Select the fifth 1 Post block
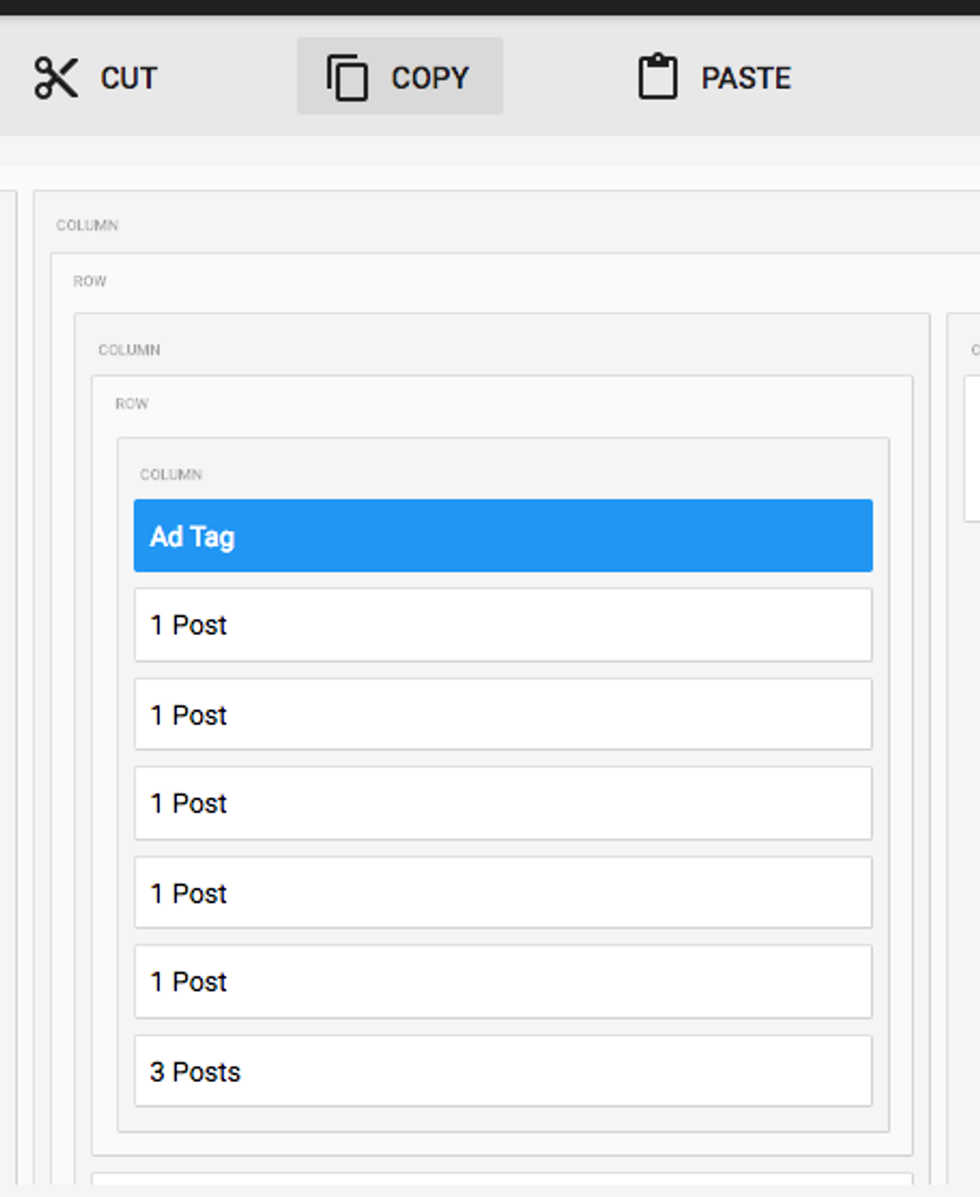This screenshot has height=1197, width=980. [x=503, y=982]
